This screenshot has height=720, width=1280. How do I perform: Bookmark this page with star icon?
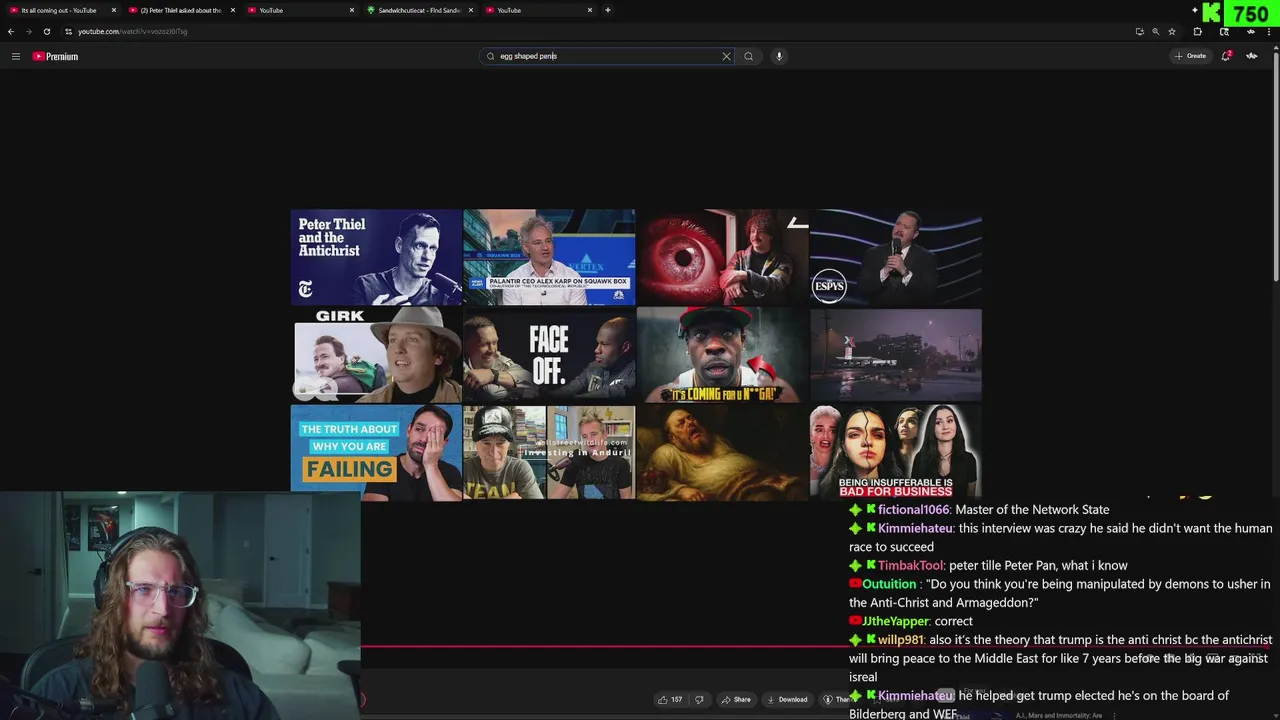tap(1172, 31)
